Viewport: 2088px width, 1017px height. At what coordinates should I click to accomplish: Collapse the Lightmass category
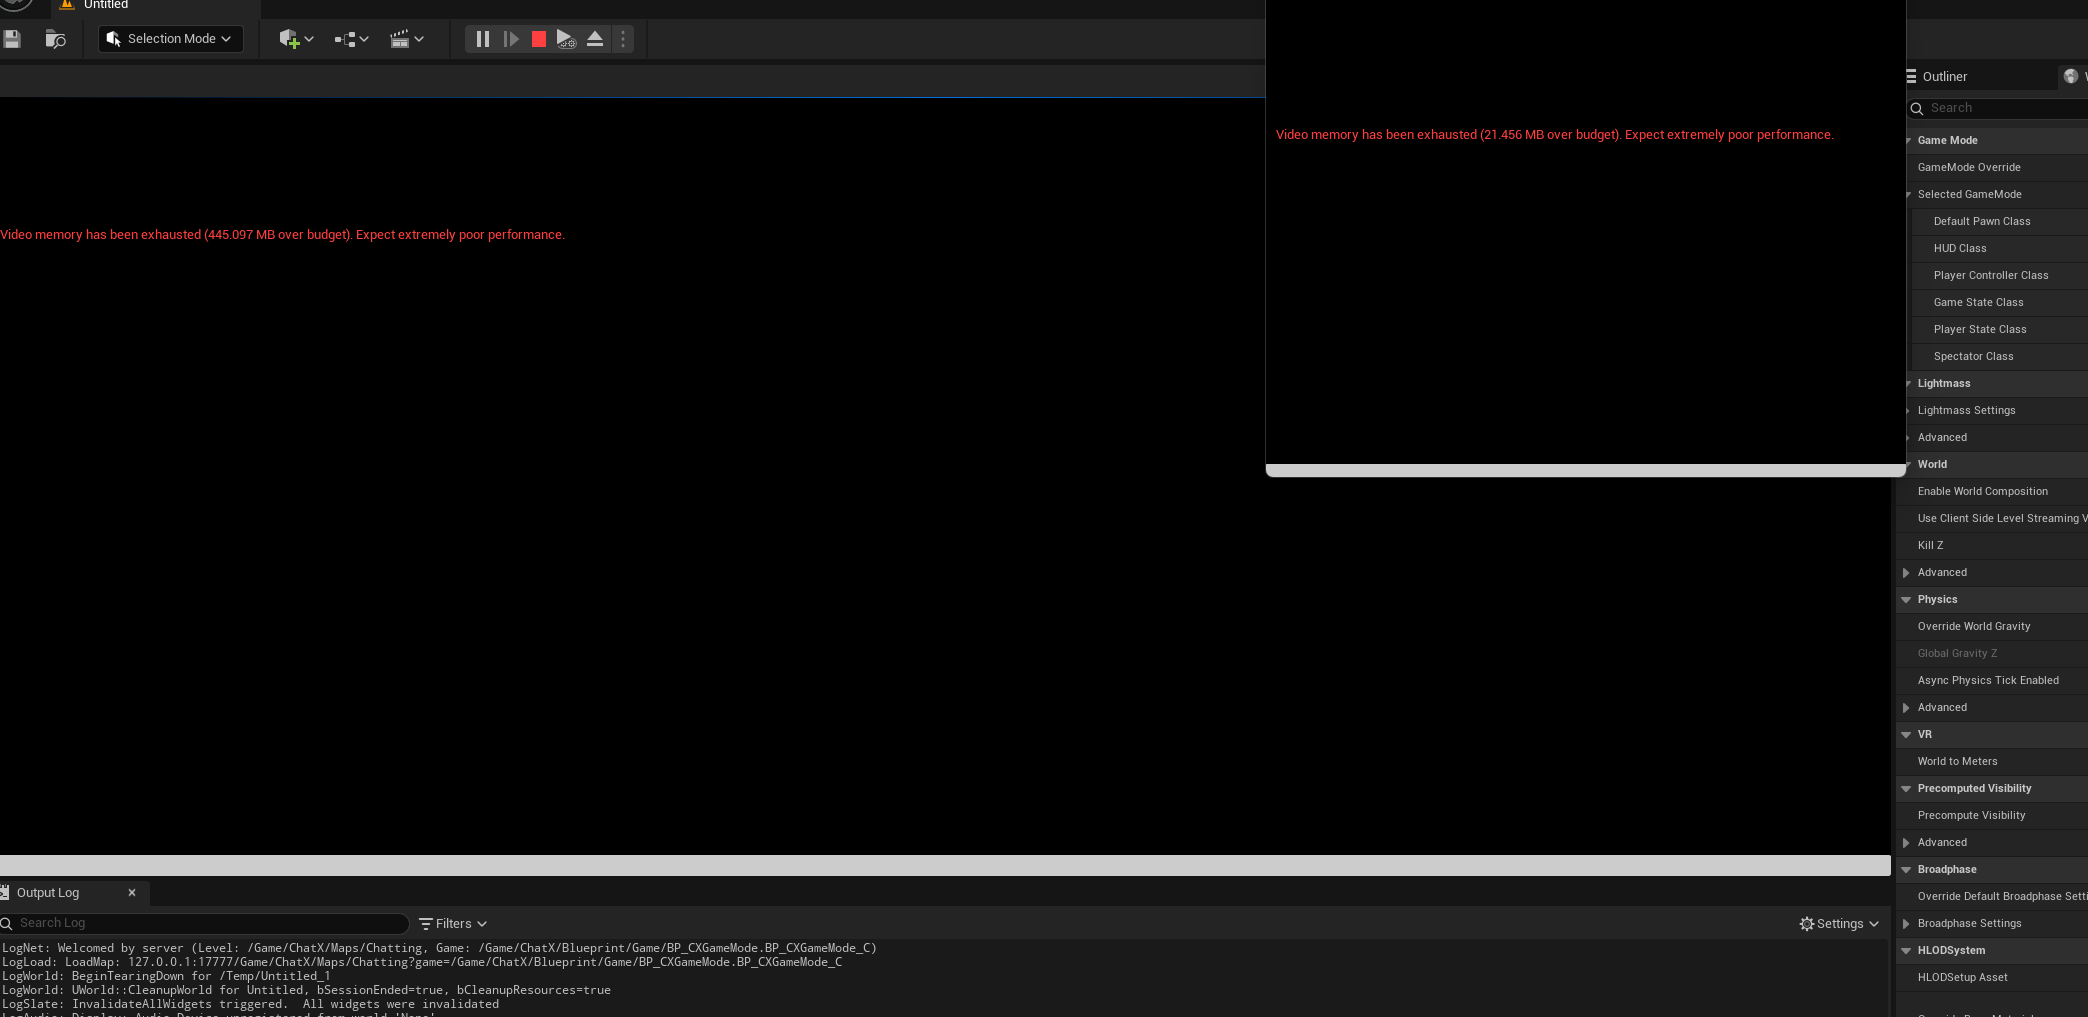point(1908,384)
